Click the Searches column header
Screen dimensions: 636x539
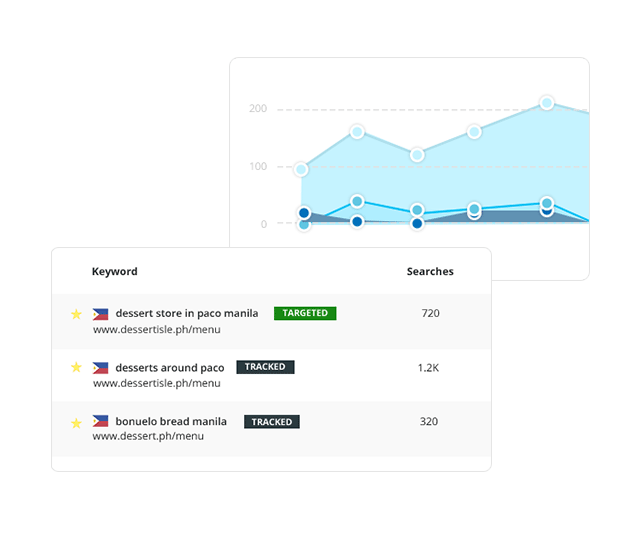tap(430, 271)
